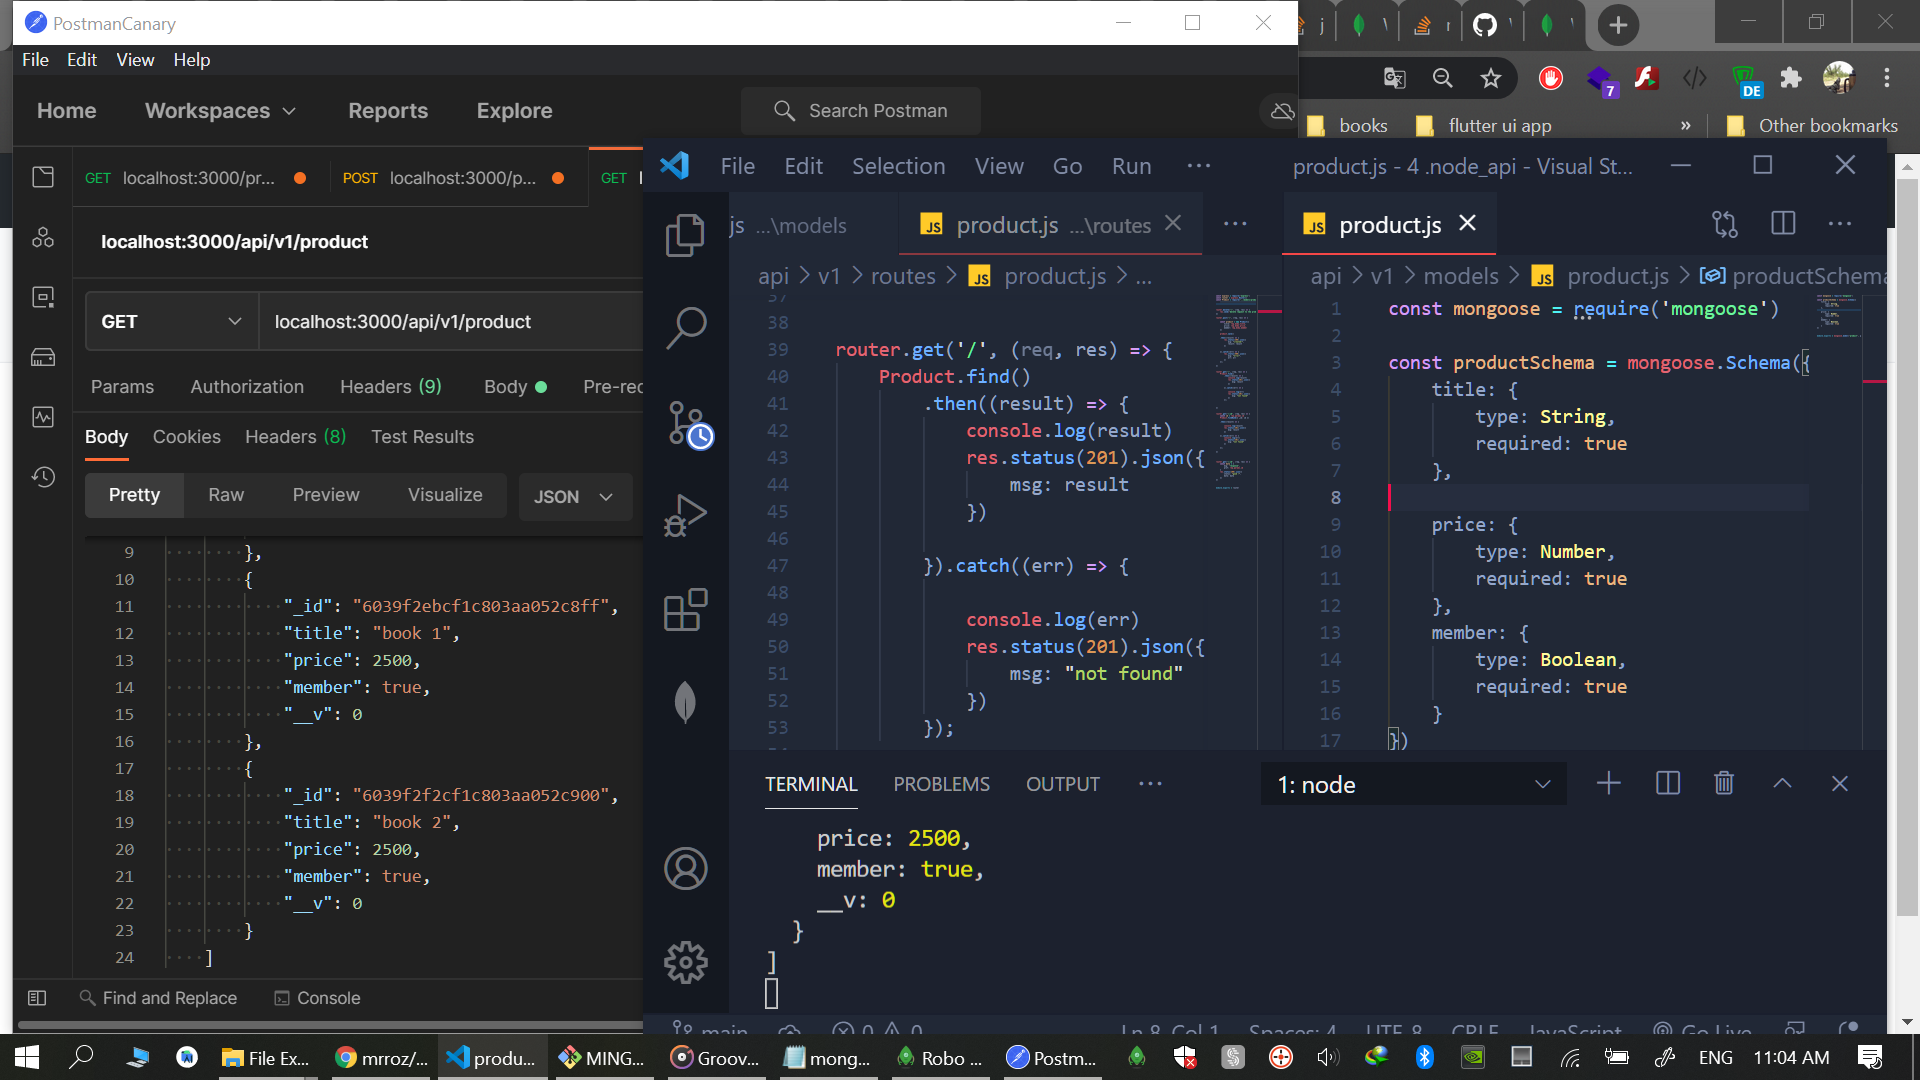Open terminal selector '1: node' dropdown
This screenshot has width=1920, height=1080.
1413,785
